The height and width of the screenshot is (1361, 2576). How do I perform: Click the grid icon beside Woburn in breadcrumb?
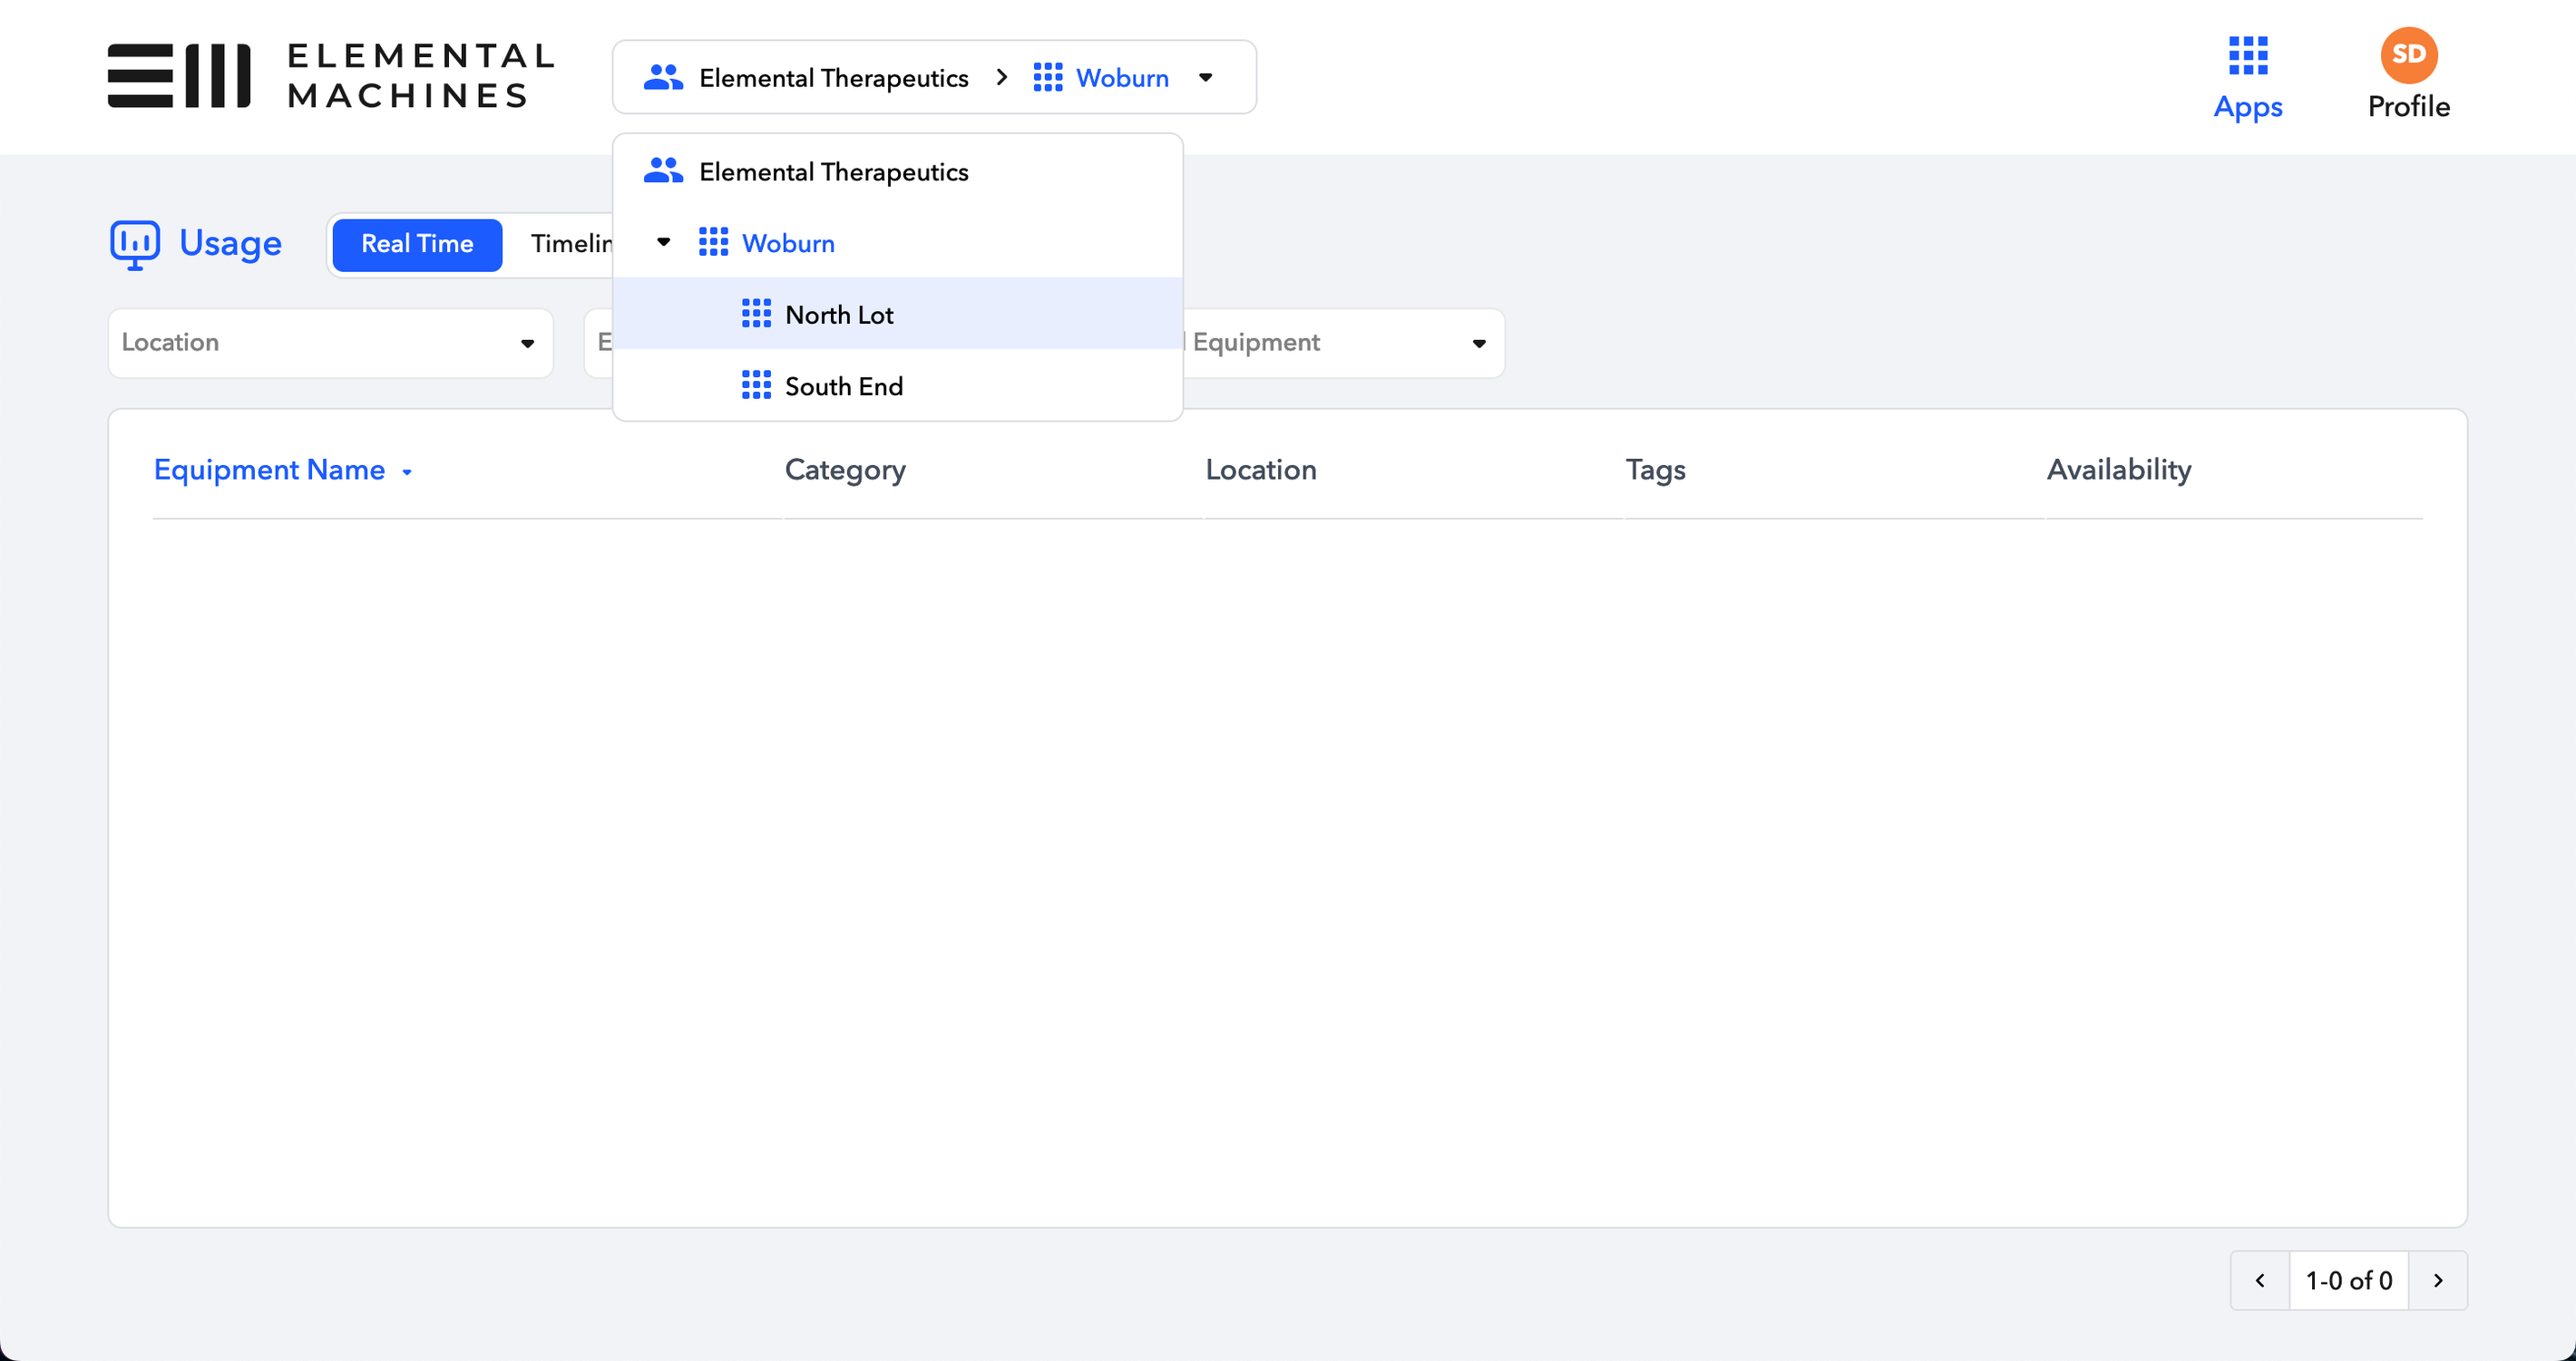pos(1047,77)
